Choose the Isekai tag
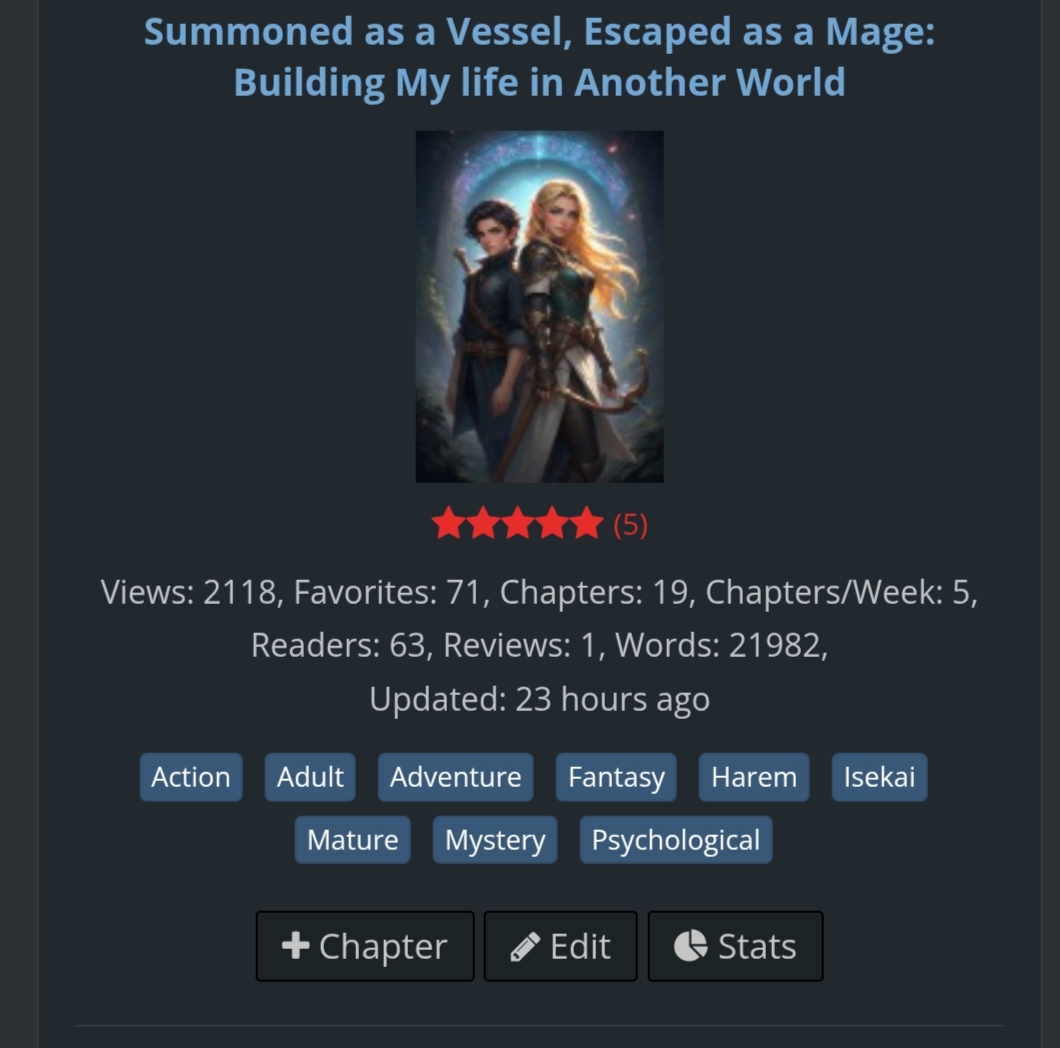 point(880,777)
